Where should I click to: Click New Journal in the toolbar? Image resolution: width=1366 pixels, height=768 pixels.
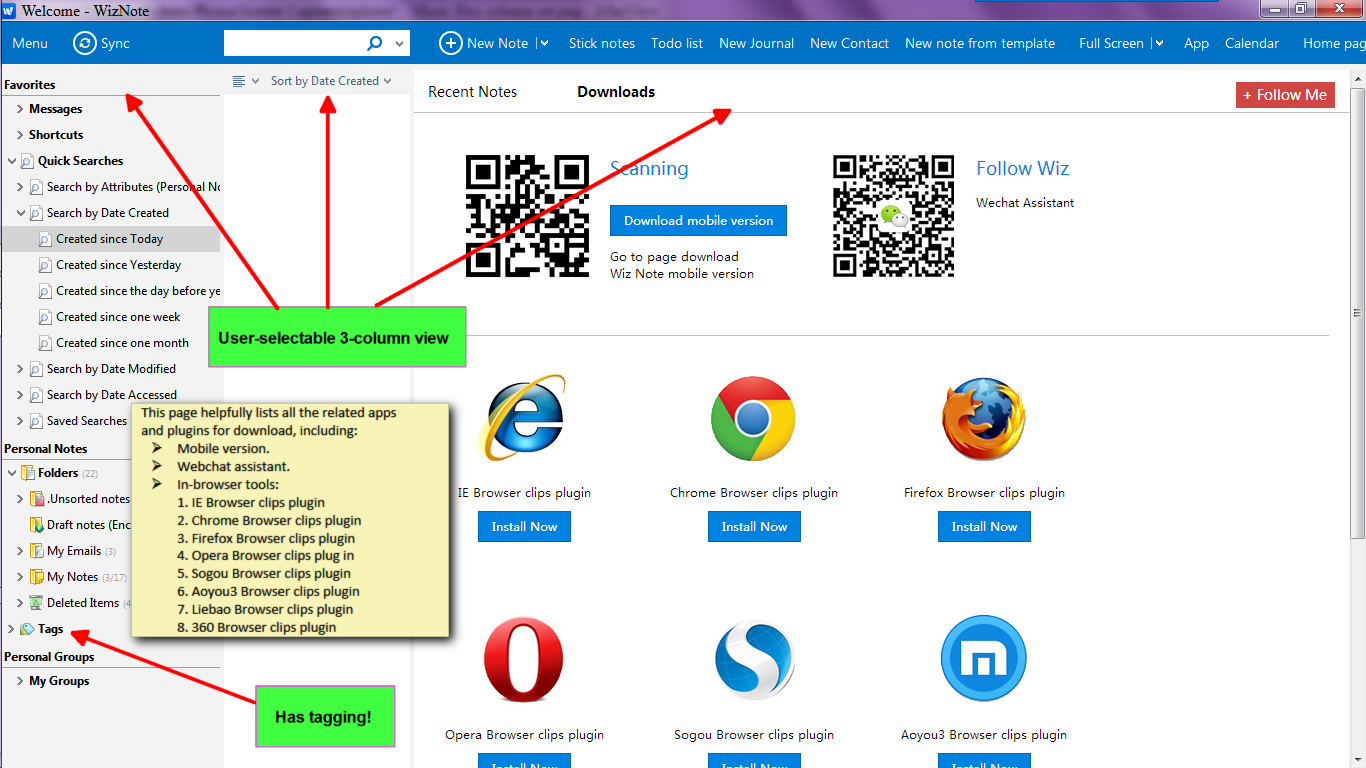(x=756, y=43)
